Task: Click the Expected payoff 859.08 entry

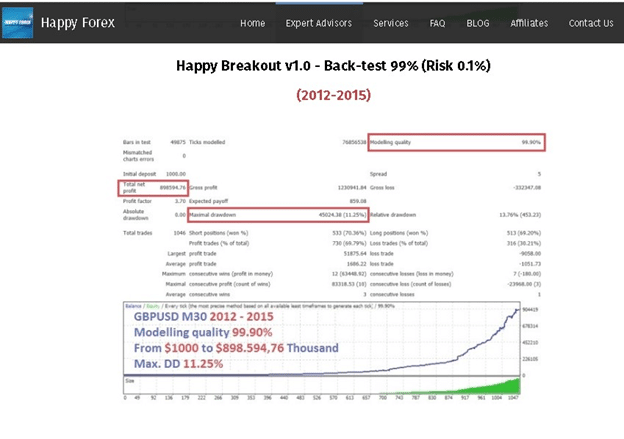Action: [x=278, y=201]
